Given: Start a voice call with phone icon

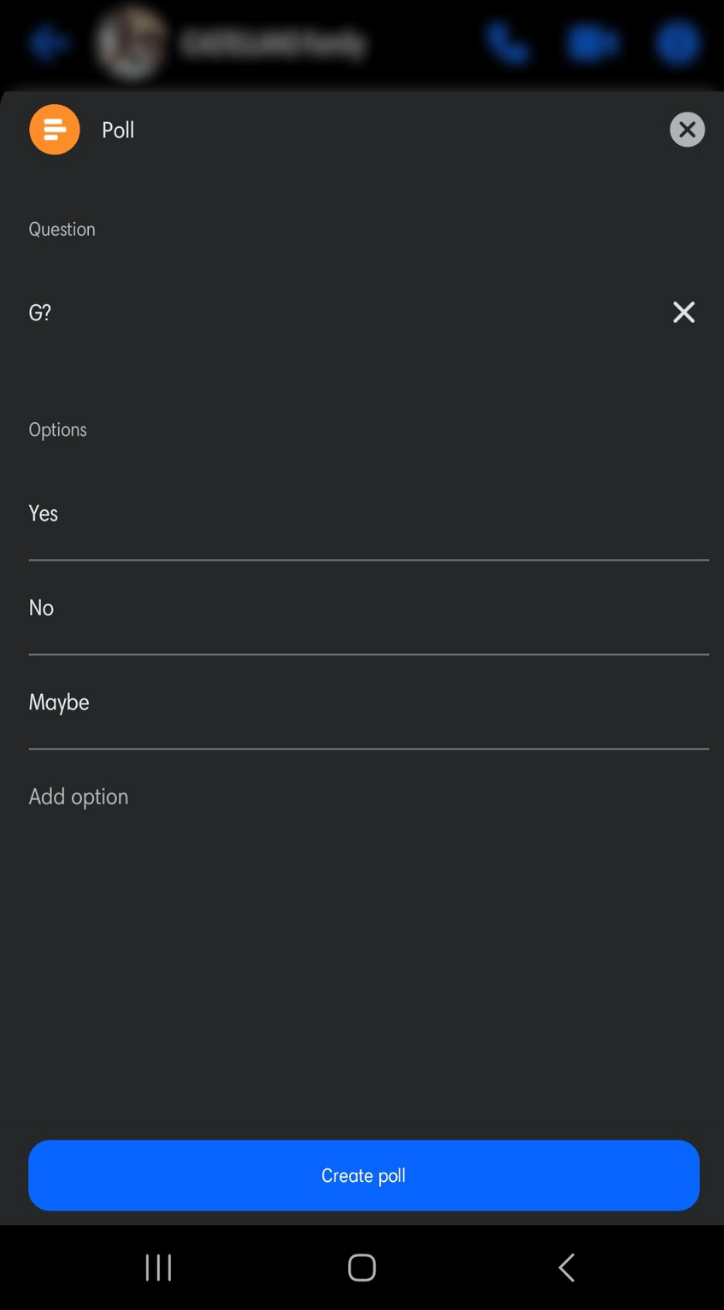Looking at the screenshot, I should (508, 44).
